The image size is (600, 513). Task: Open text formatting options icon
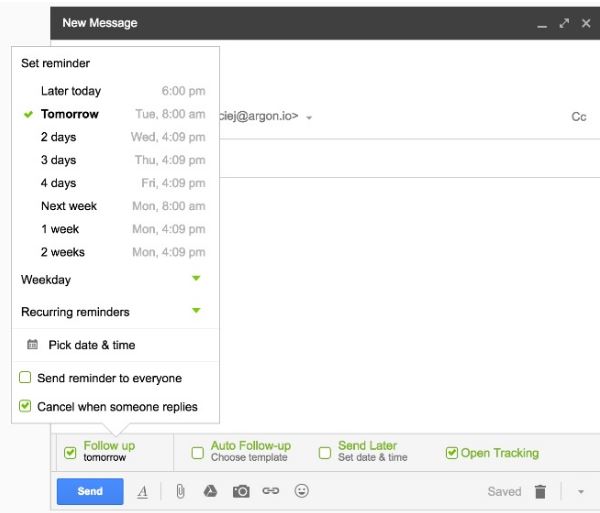coord(142,491)
